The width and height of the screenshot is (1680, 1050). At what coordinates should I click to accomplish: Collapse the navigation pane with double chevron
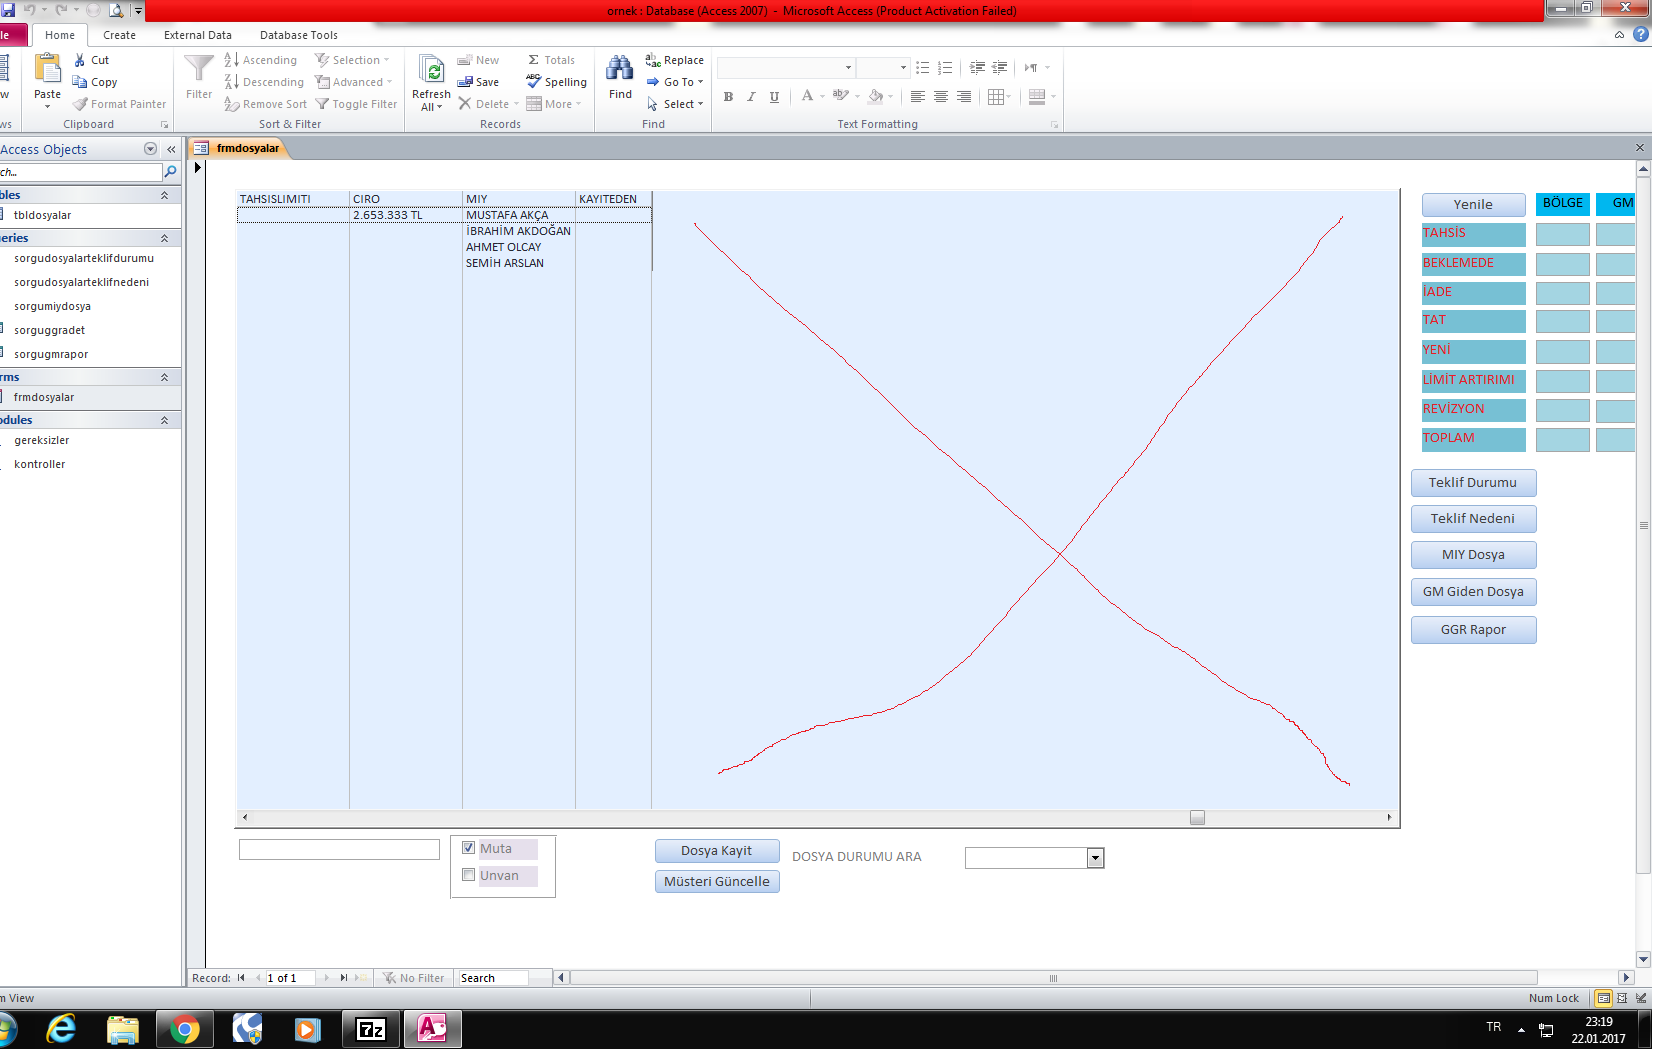point(171,149)
